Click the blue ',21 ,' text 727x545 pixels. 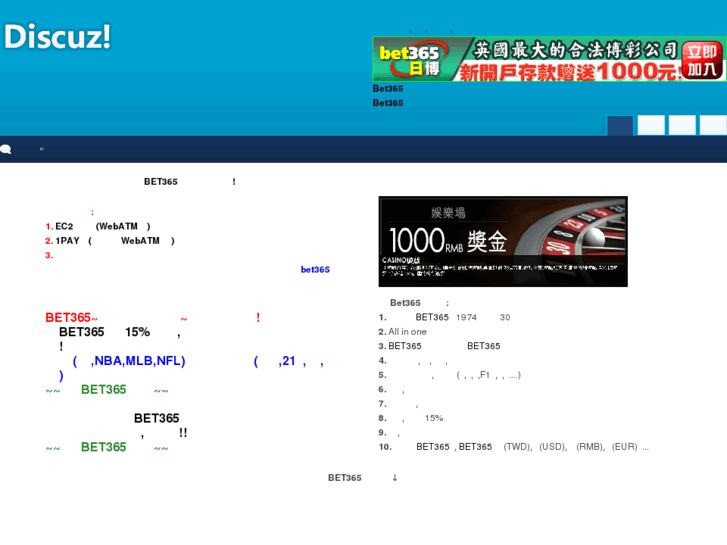pos(288,361)
